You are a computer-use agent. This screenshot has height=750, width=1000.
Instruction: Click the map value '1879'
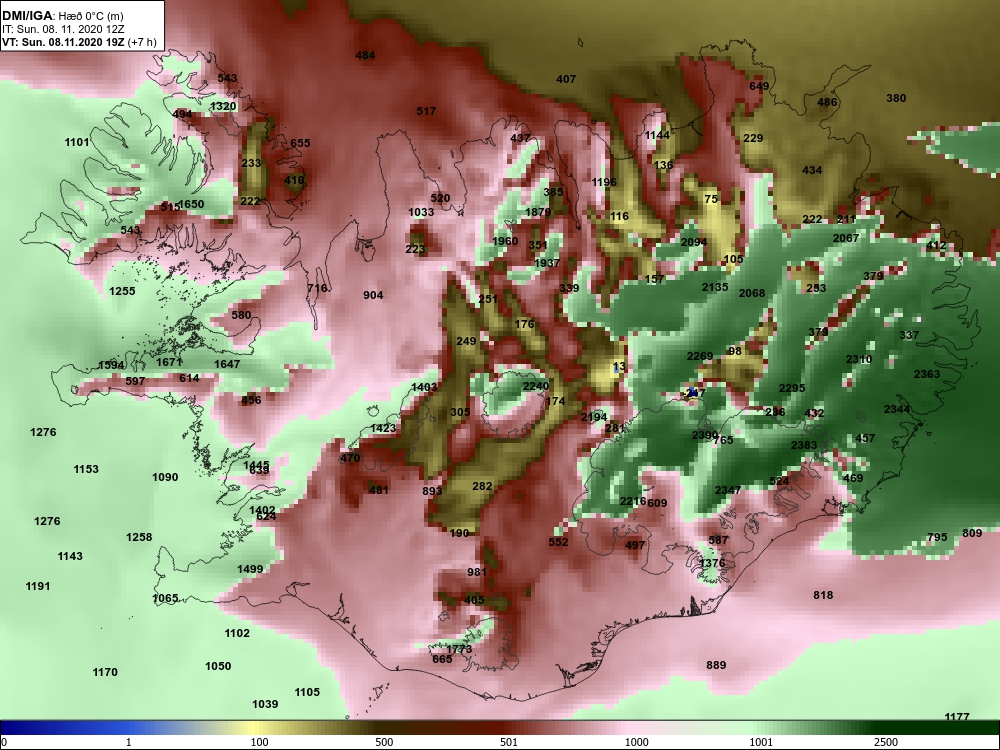coord(538,212)
